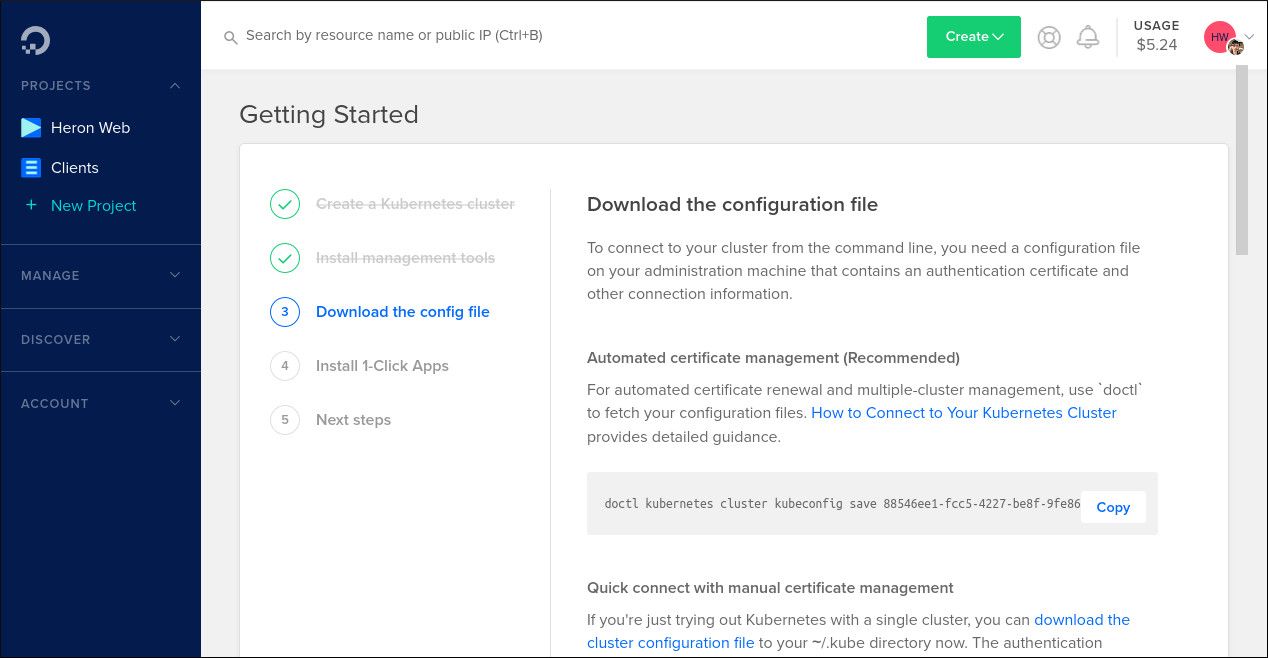Open the Heron Web project

[x=90, y=128]
